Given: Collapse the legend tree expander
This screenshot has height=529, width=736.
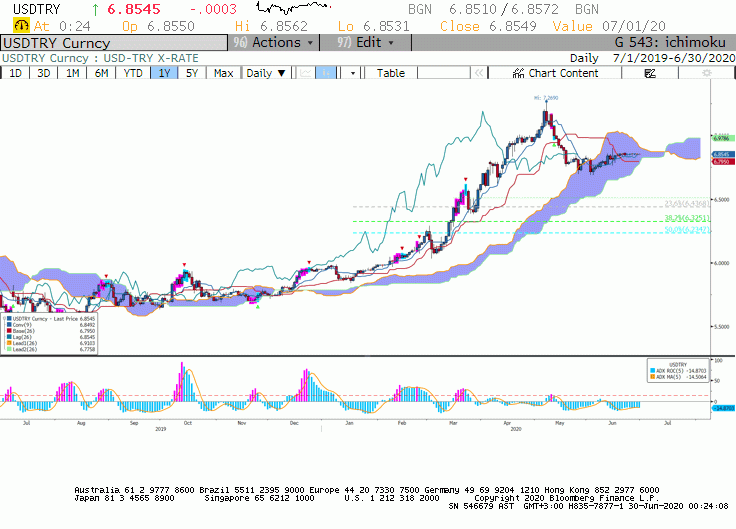Looking at the screenshot, I should (x=4, y=318).
